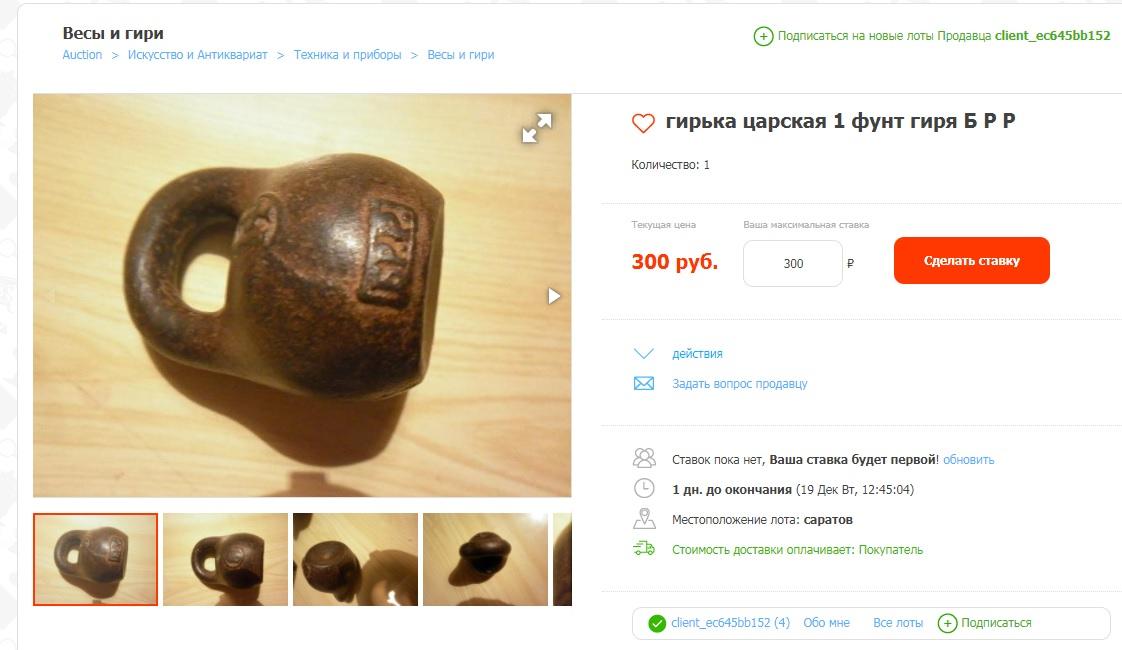
Task: Click the green verified checkmark by seller name
Action: [x=656, y=624]
